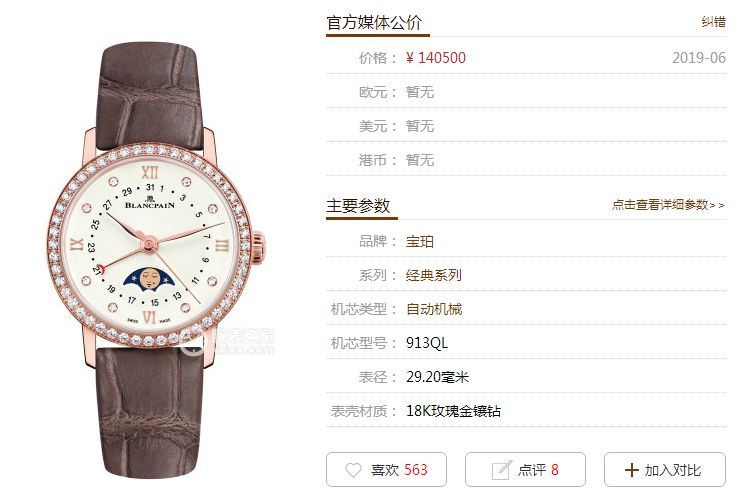Image resolution: width=748 pixels, height=499 pixels.
Task: Click the pencil comment icon beside 点评
Action: tap(501, 470)
